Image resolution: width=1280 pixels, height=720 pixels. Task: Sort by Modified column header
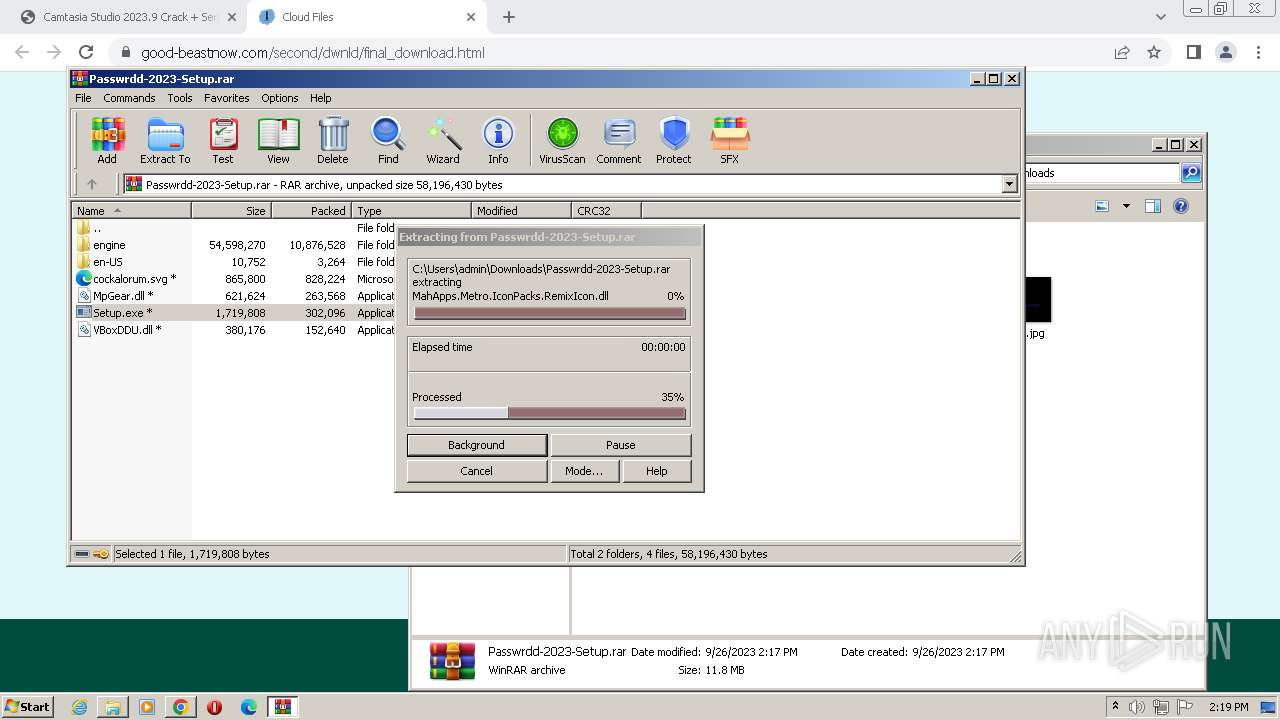[521, 211]
